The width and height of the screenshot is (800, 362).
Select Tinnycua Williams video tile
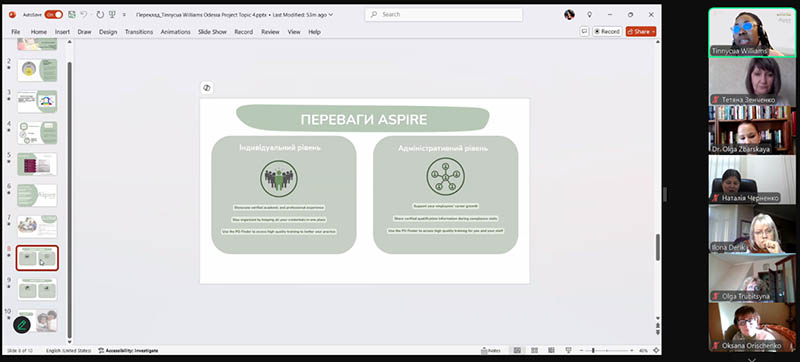[752, 32]
